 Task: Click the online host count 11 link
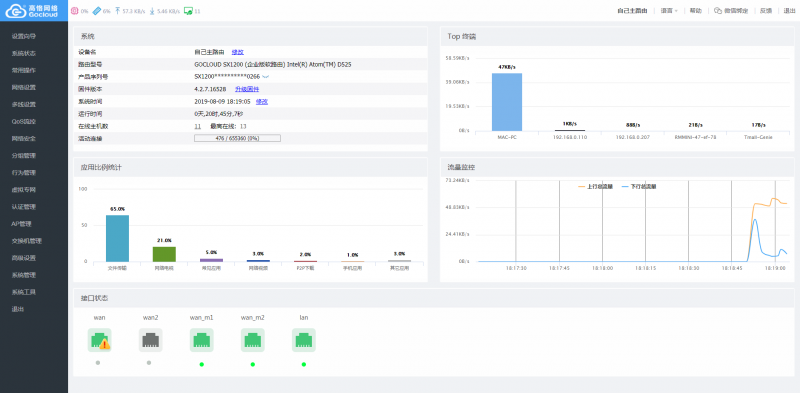coord(197,126)
